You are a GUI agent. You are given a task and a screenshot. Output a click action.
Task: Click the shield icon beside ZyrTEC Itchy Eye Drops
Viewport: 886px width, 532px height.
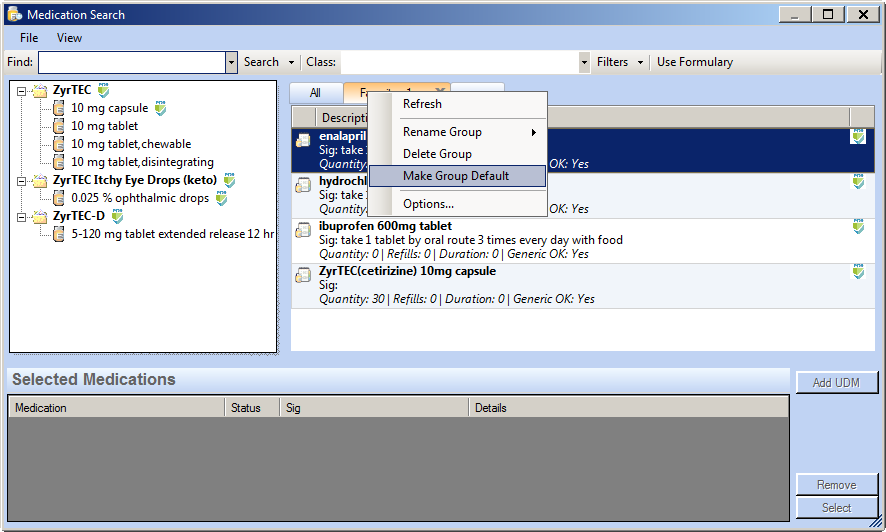pos(229,180)
